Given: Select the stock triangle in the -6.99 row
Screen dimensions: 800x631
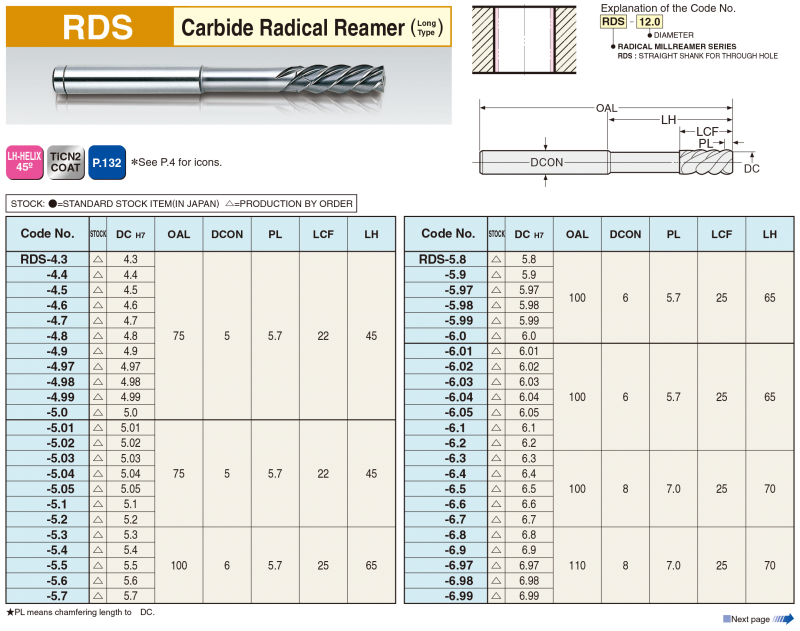Looking at the screenshot, I should coord(497,596).
